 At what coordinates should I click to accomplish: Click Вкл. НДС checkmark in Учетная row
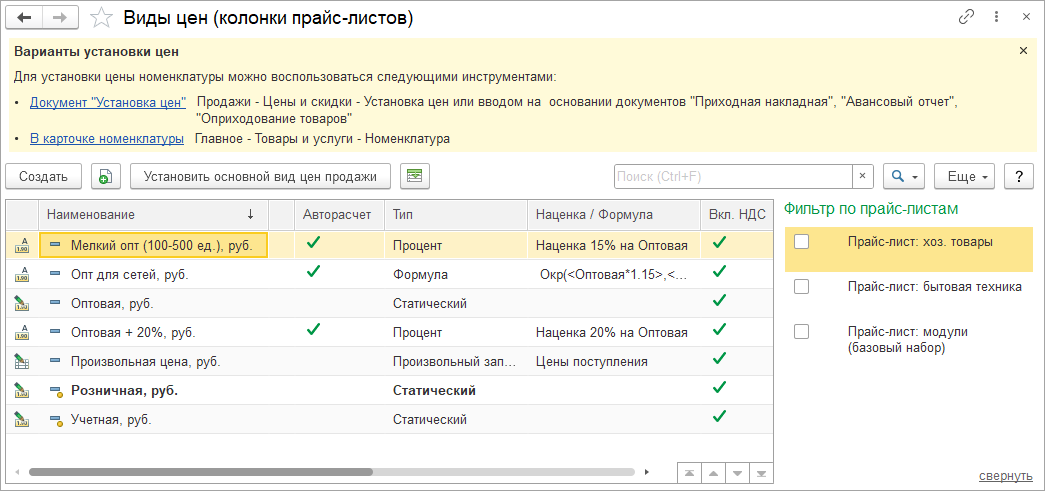click(x=719, y=417)
